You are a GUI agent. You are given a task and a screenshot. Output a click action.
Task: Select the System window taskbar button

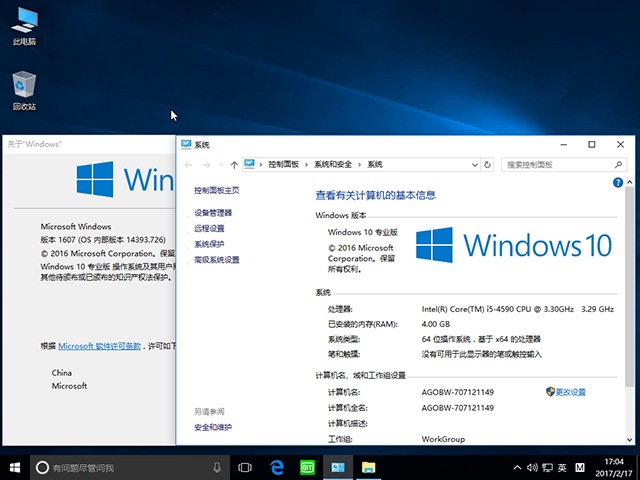pos(338,467)
